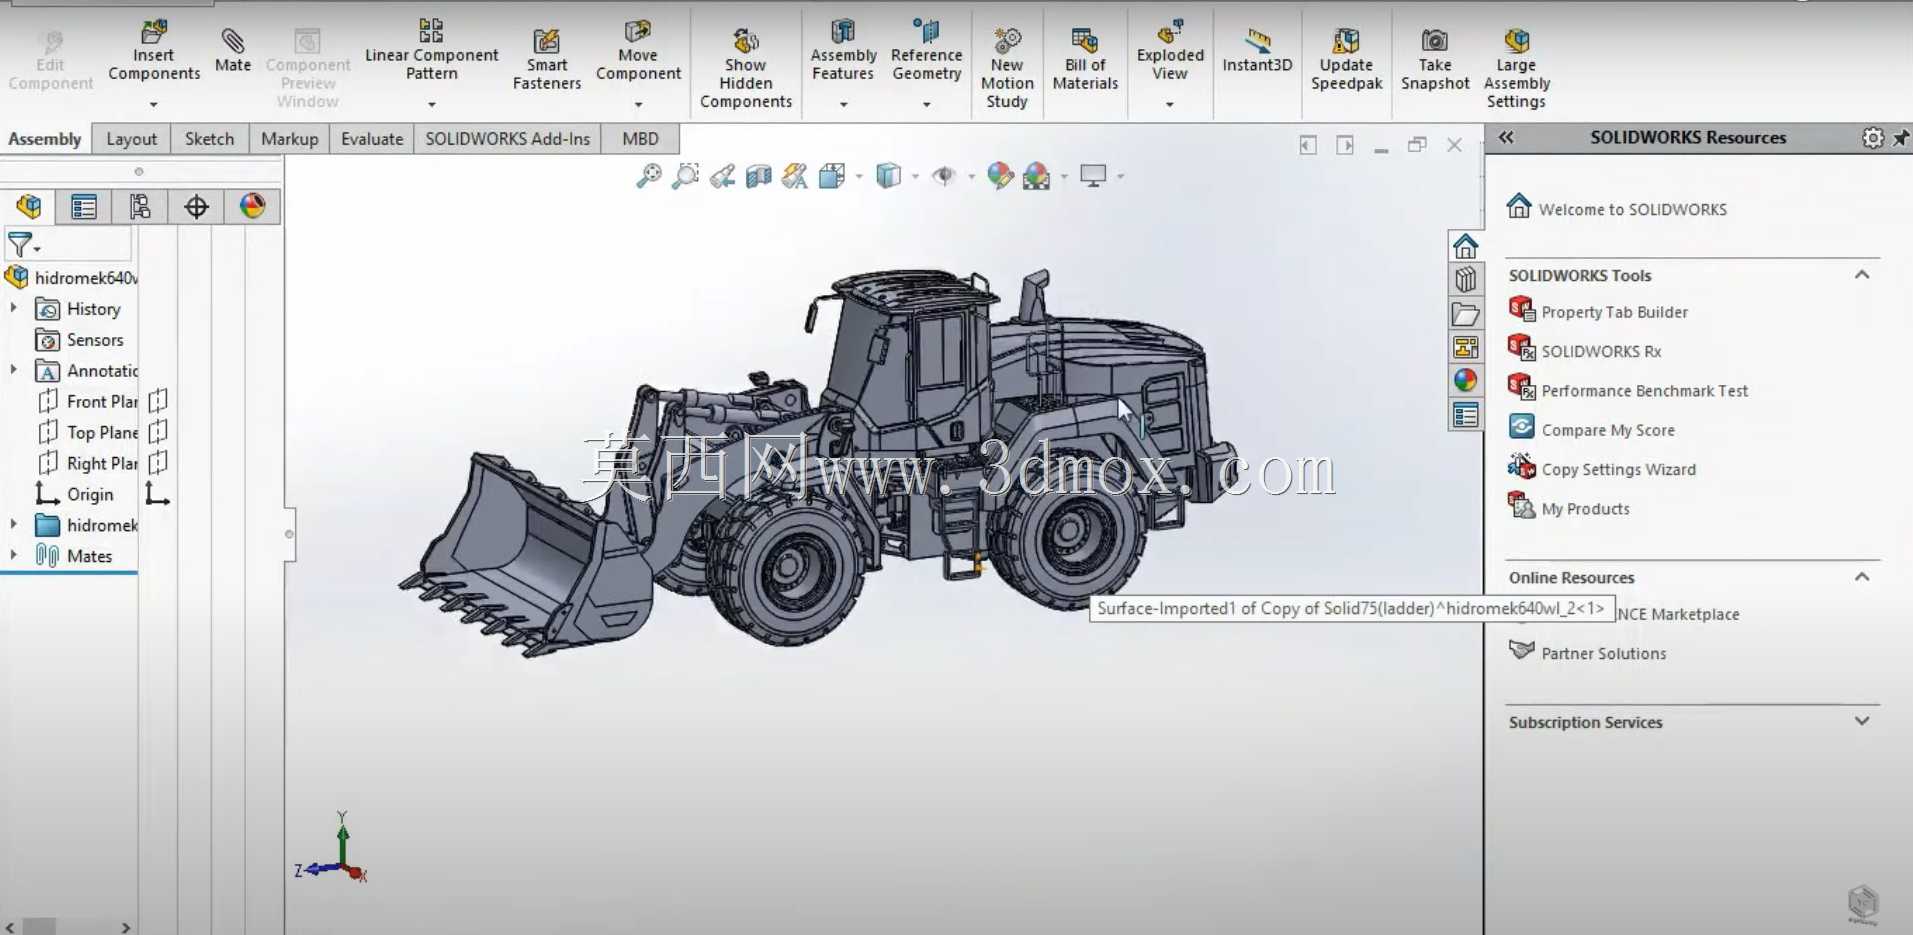Open View Orientation cube icon
This screenshot has width=1913, height=935.
pos(832,177)
